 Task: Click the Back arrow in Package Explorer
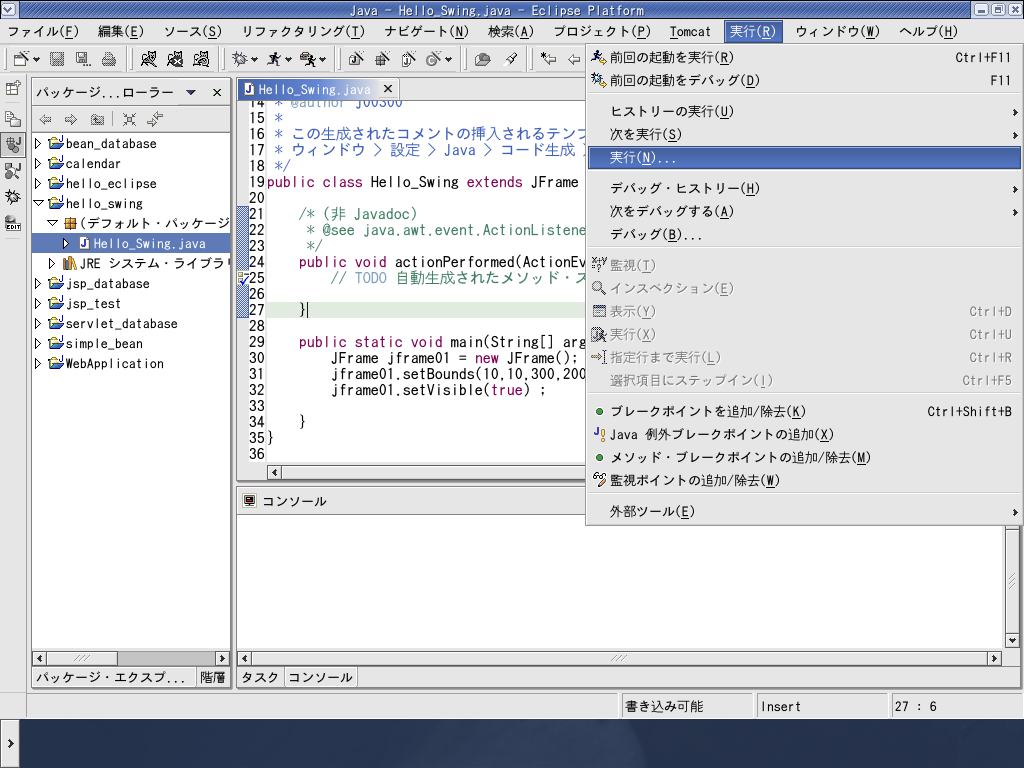pos(45,119)
